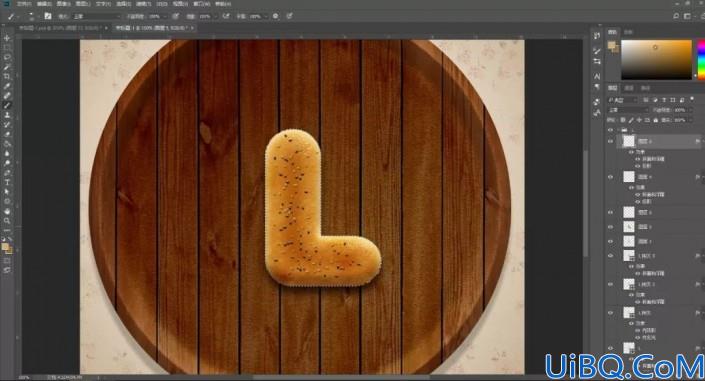
Task: Click the rainbow hue slider strip
Action: coord(701,59)
